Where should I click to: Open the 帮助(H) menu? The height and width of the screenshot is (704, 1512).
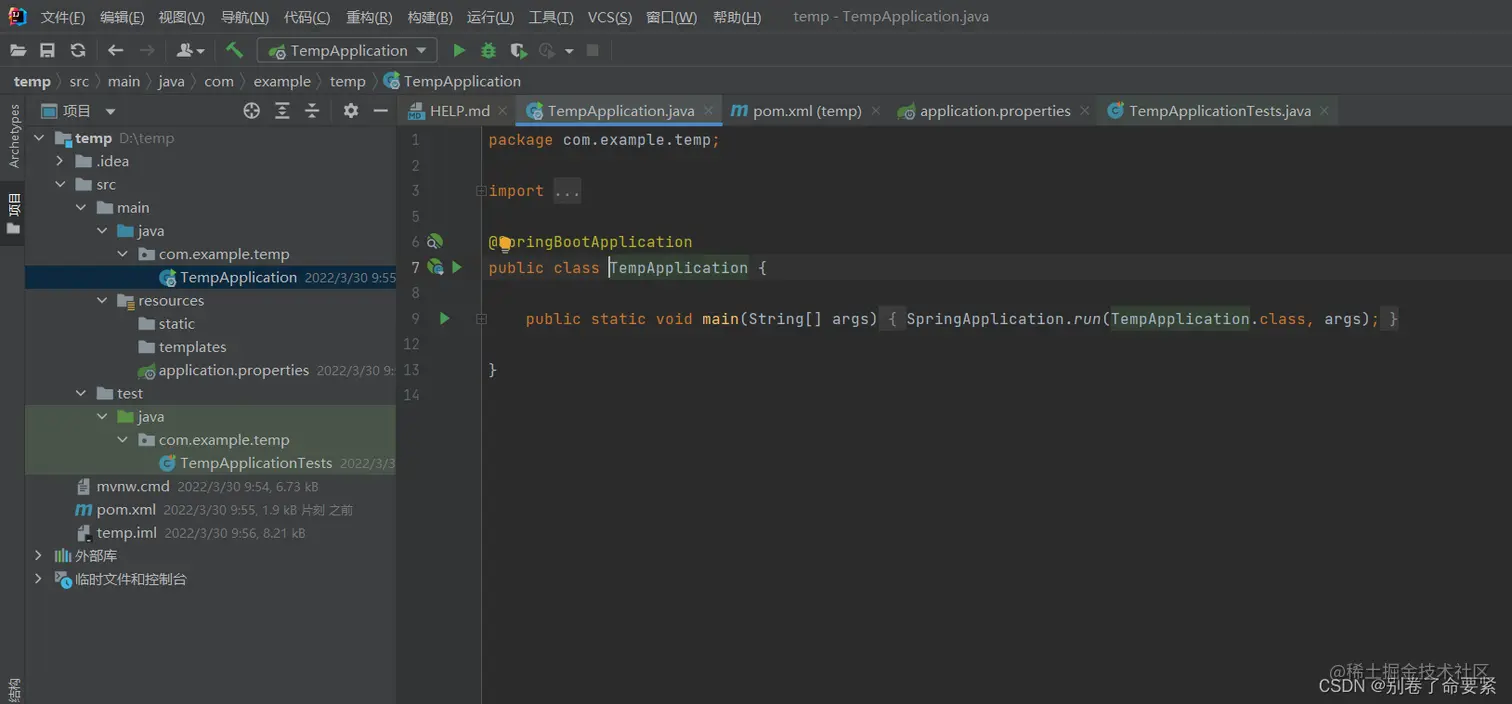point(737,17)
